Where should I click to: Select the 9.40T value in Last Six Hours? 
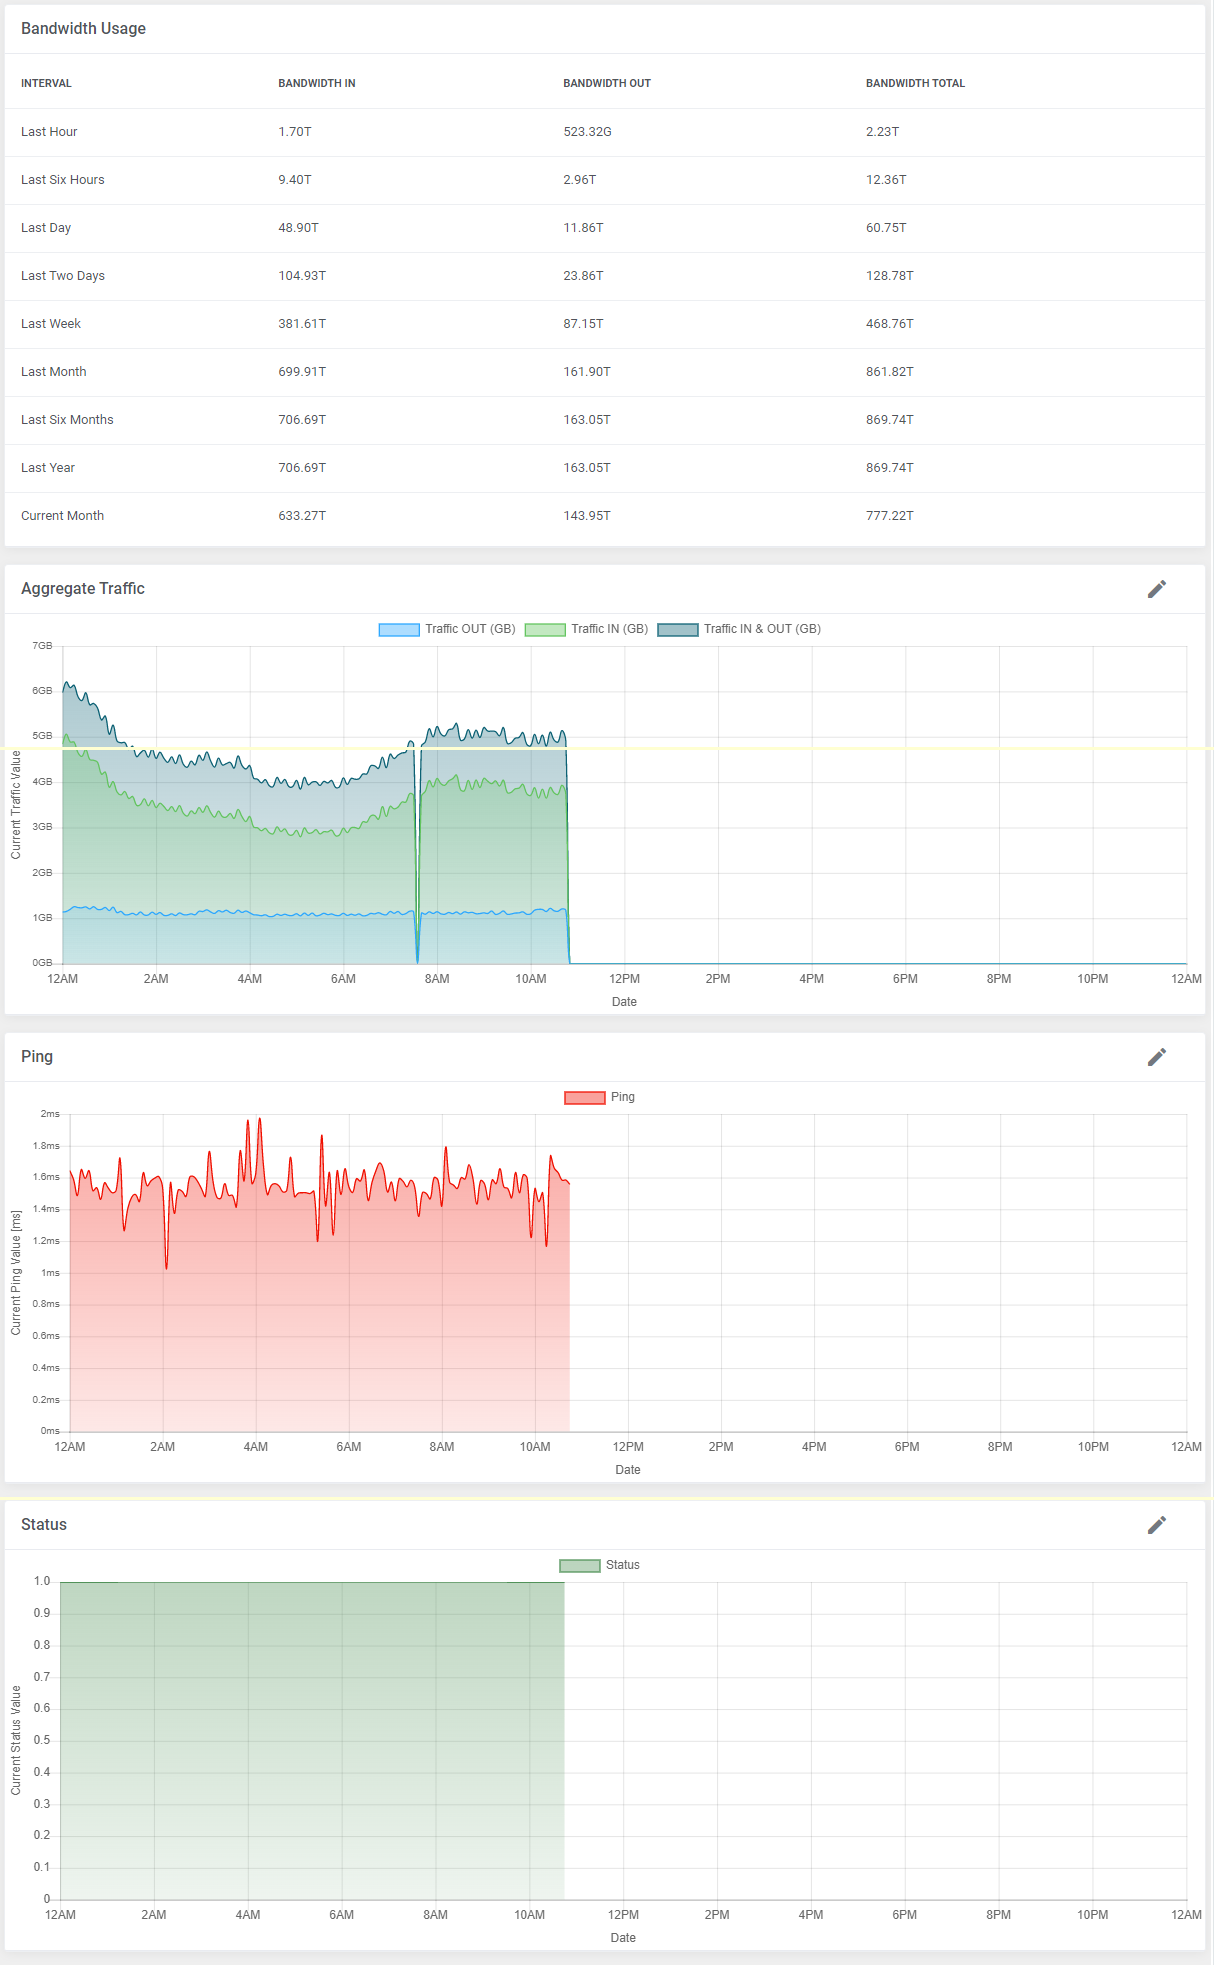tap(295, 180)
